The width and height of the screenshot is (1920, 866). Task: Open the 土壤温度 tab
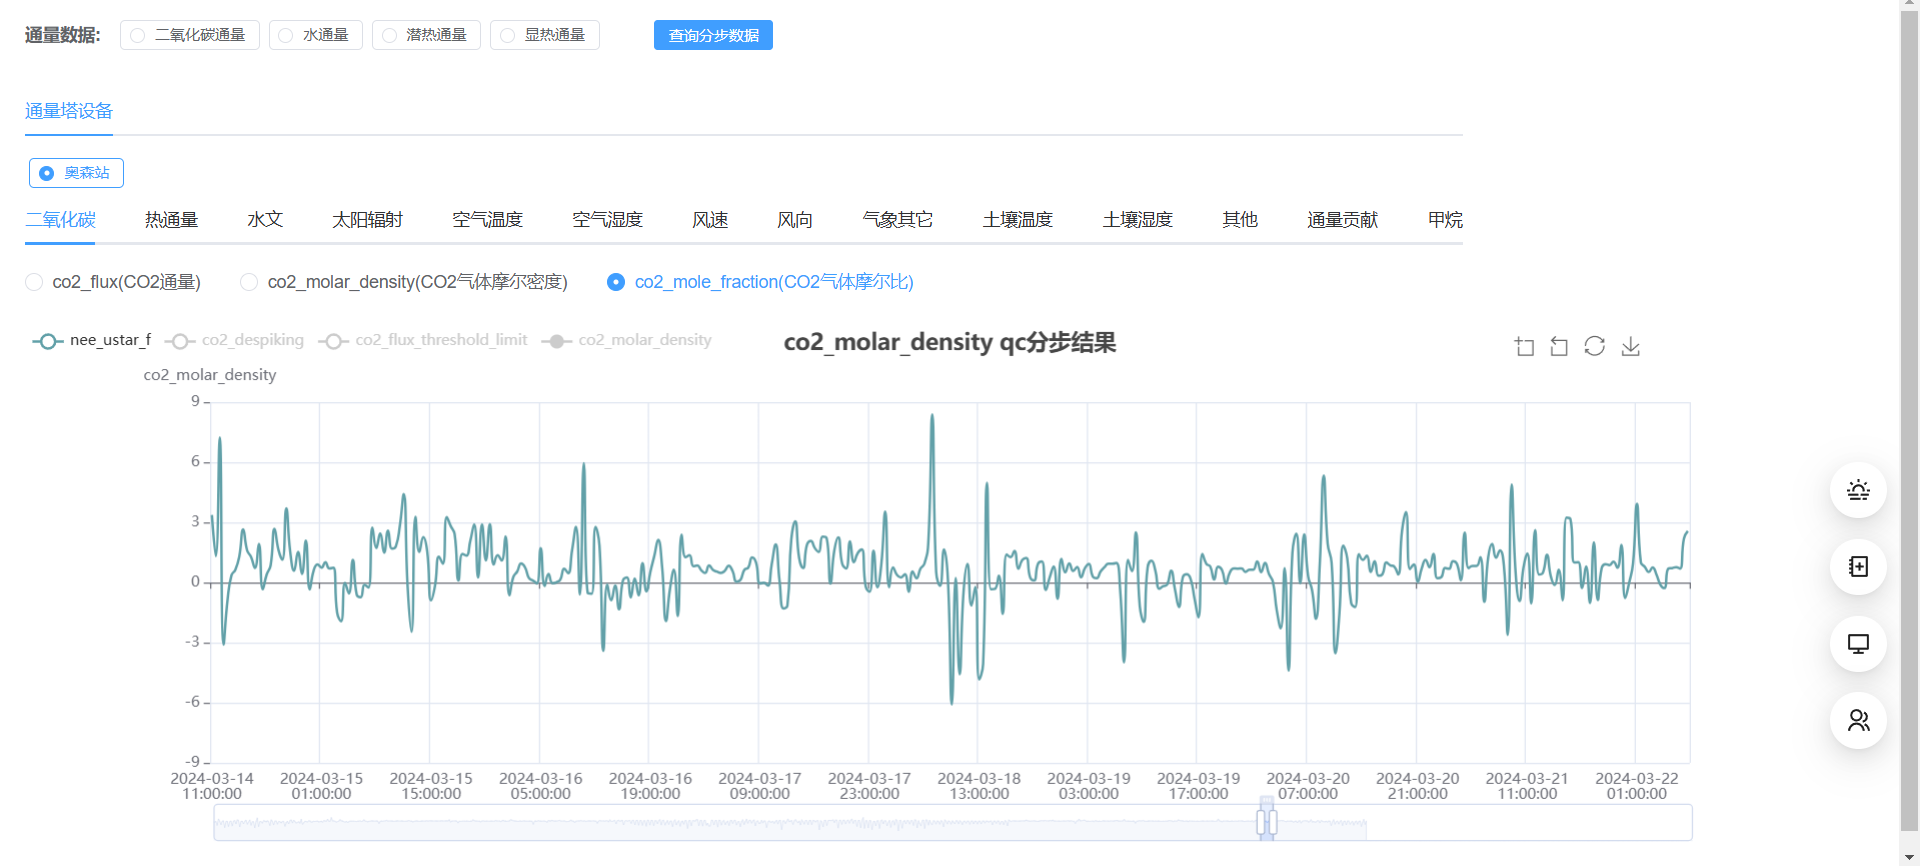[1017, 220]
